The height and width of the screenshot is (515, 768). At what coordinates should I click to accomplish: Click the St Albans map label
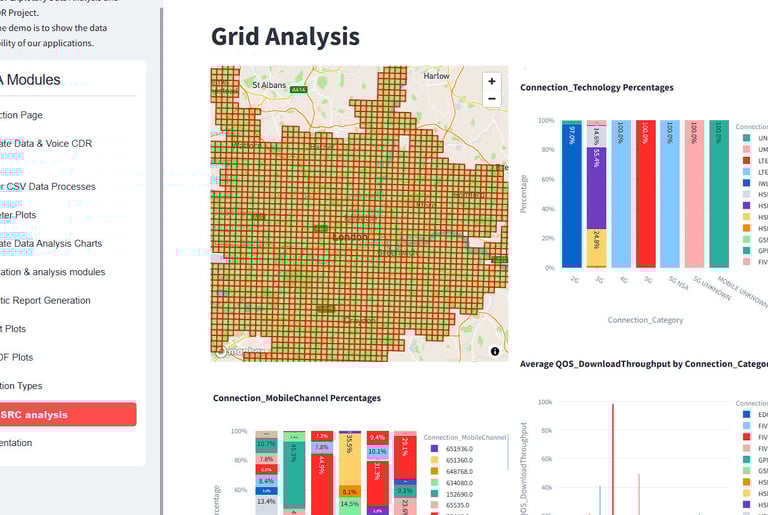[x=269, y=85]
